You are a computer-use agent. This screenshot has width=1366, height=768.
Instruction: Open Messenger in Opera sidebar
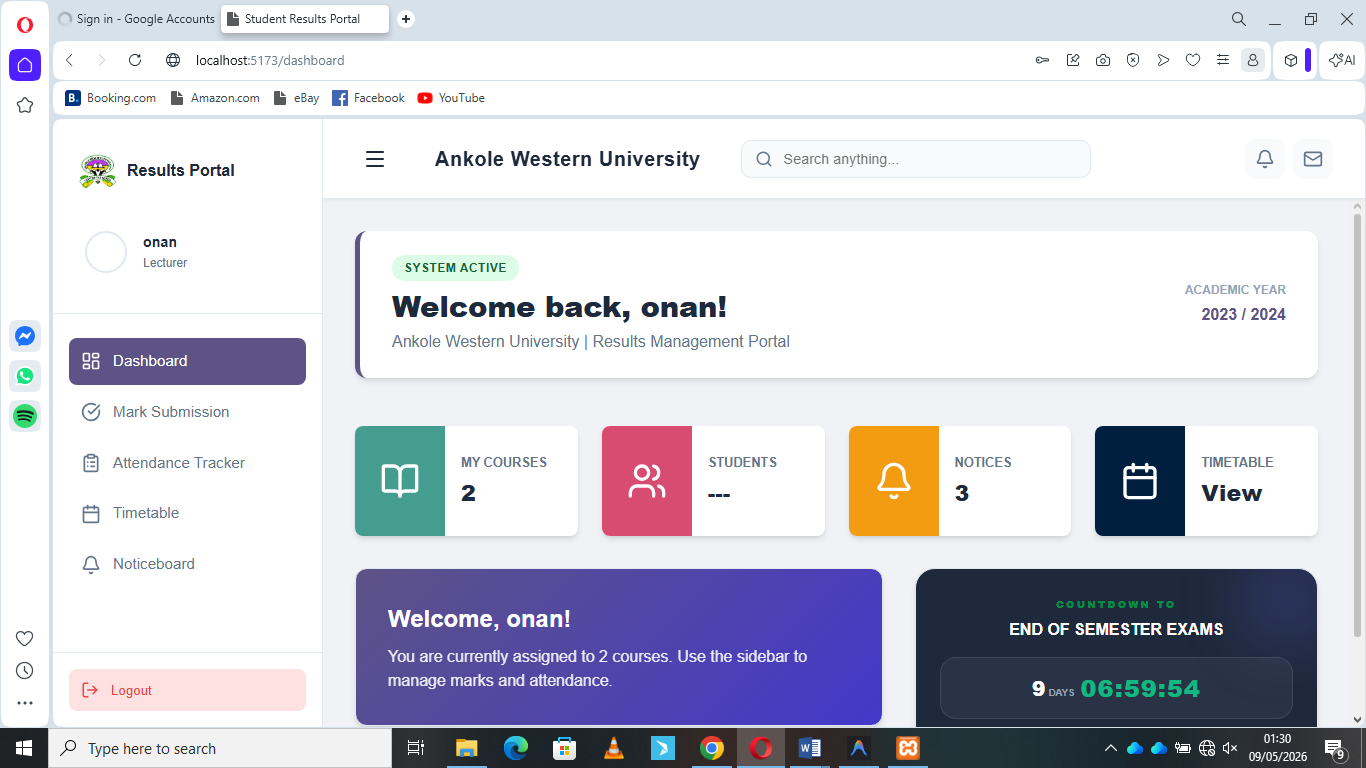[25, 336]
